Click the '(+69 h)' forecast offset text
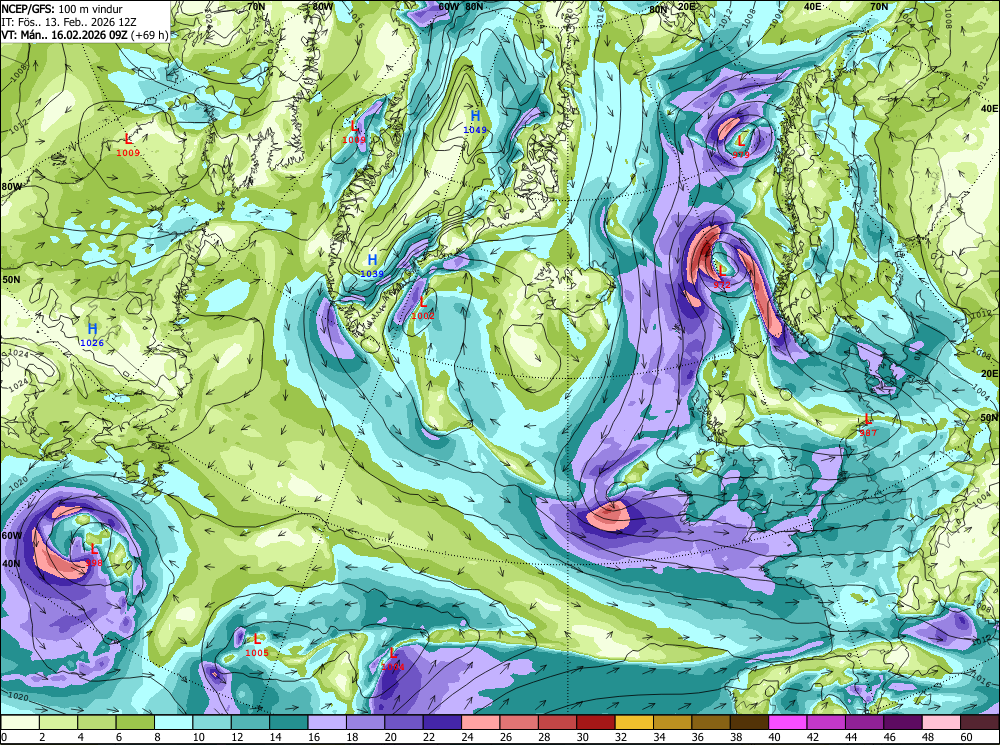The width and height of the screenshot is (1000, 745). point(149,34)
